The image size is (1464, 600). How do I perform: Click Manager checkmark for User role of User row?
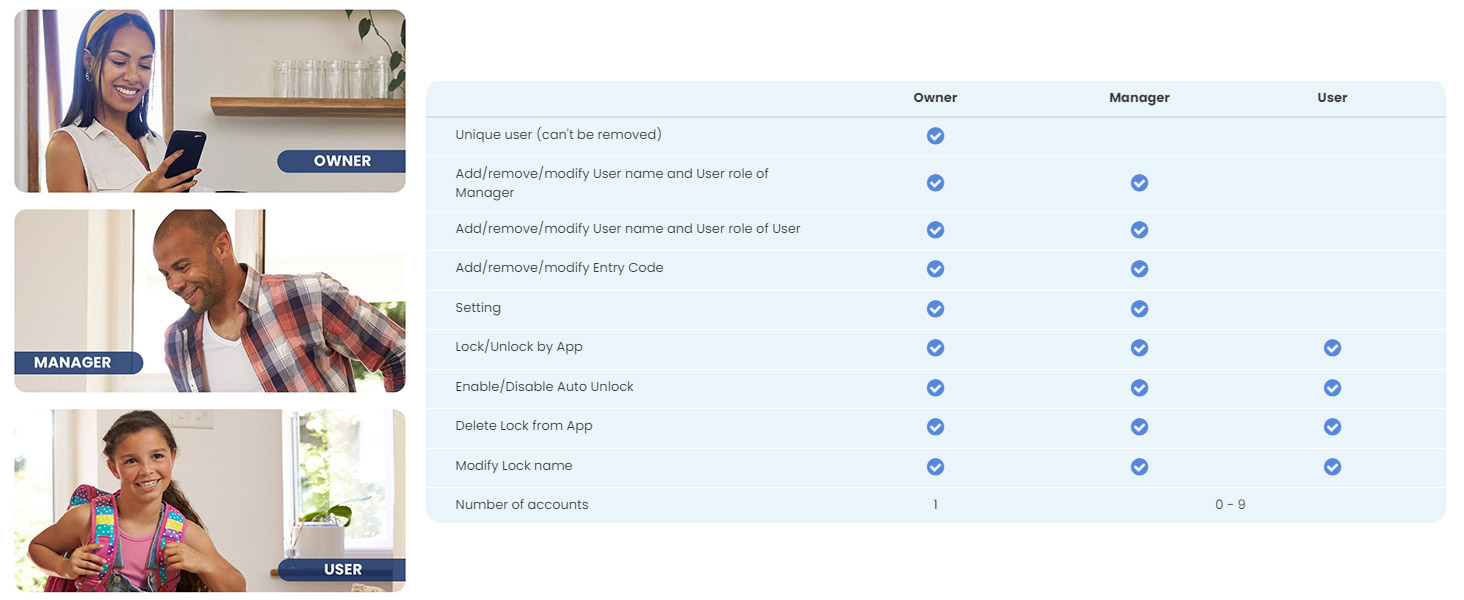[1139, 230]
